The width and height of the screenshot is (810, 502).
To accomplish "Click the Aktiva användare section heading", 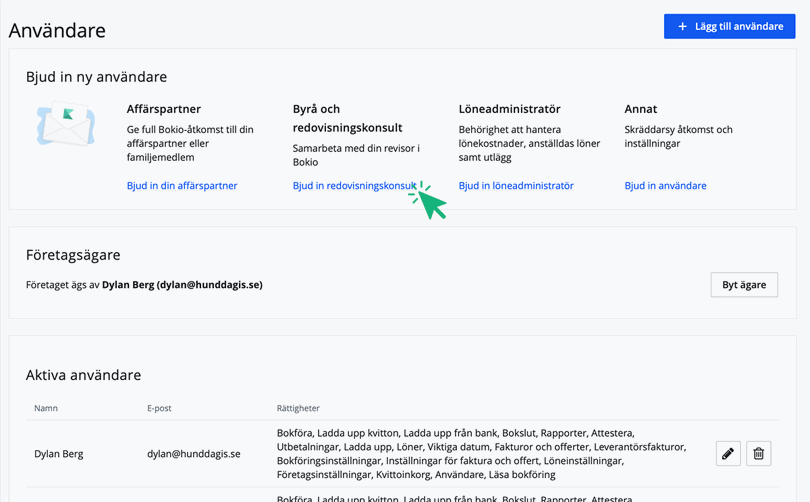I will pos(83,376).
